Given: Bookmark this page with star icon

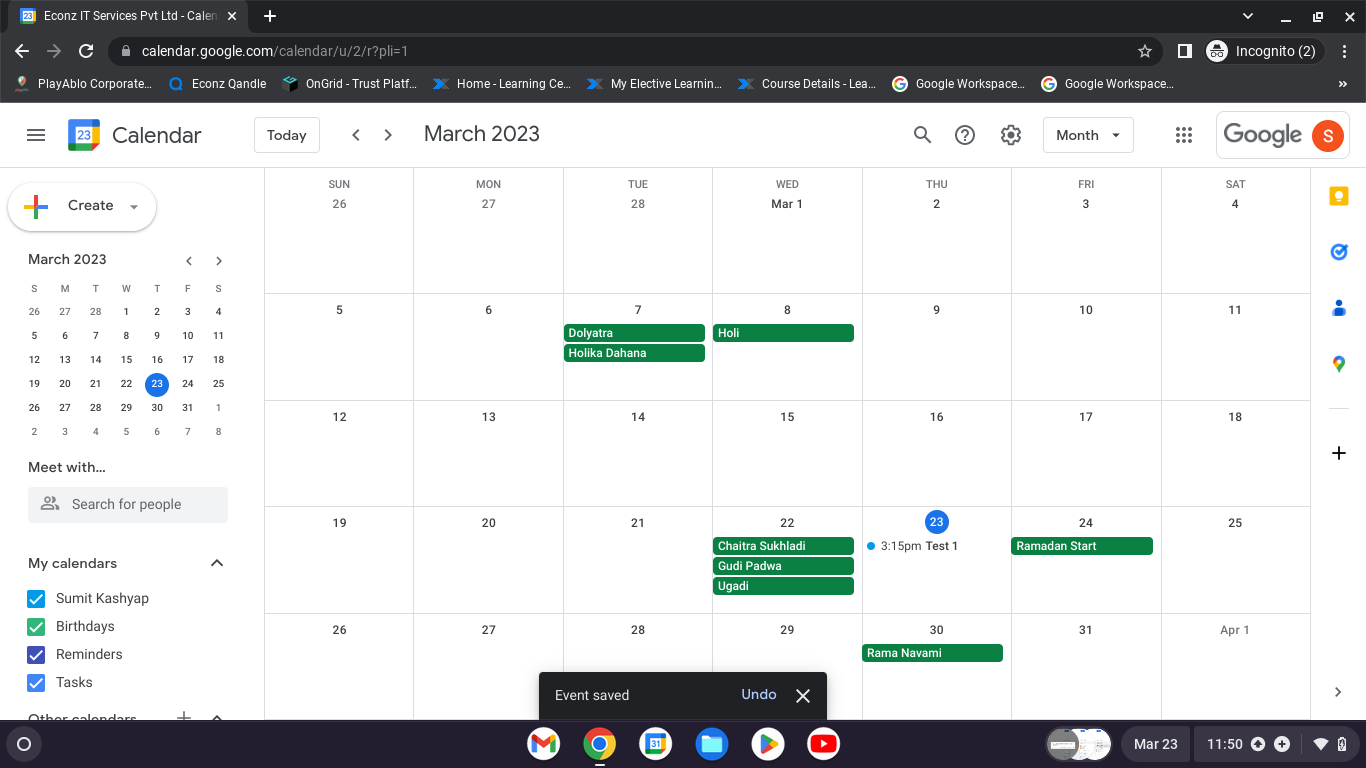Looking at the screenshot, I should [1145, 51].
